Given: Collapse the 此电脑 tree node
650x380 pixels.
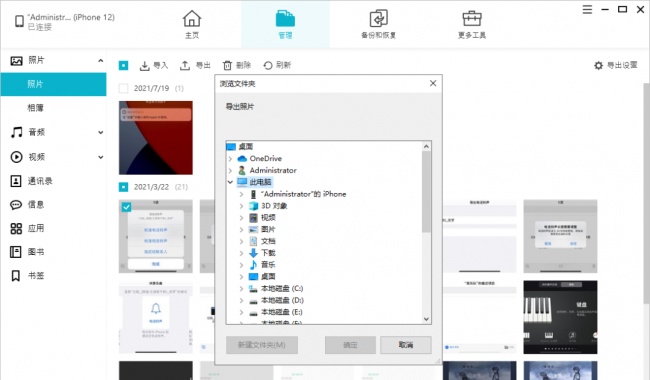Looking at the screenshot, I should click(x=230, y=182).
